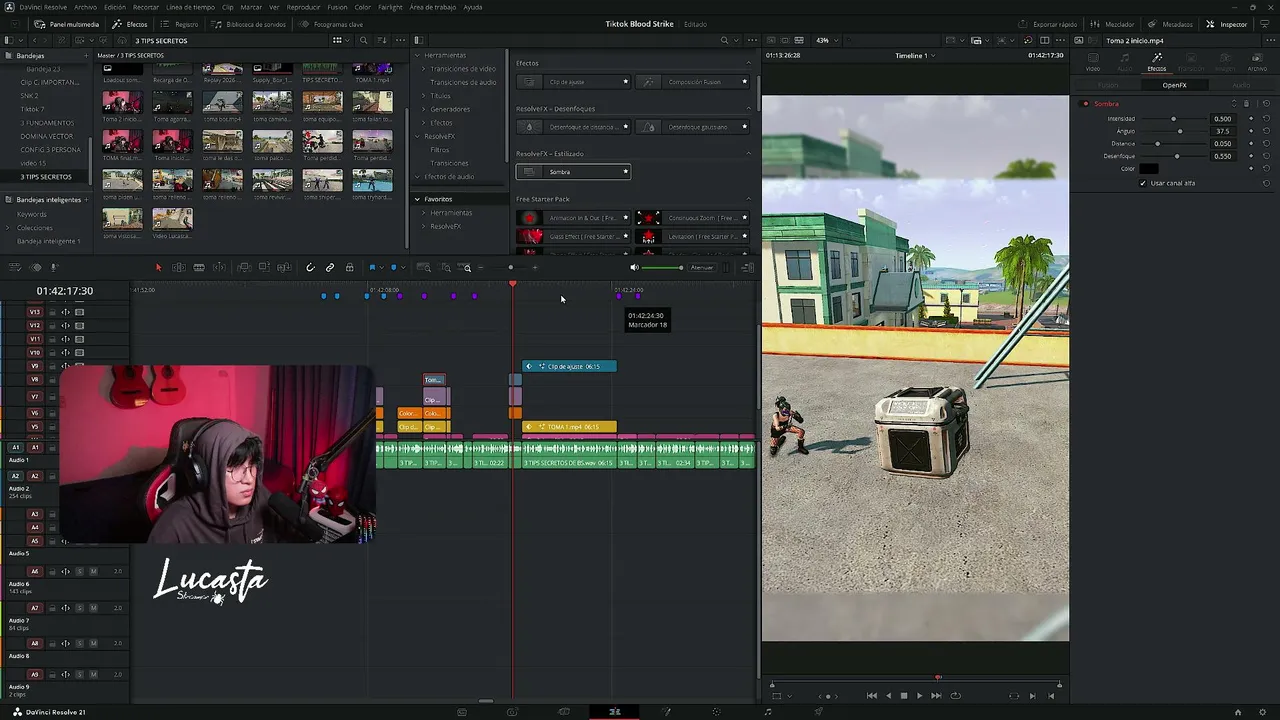Toggle the timeline snapping magnet icon
1280x720 pixels.
(x=310, y=267)
